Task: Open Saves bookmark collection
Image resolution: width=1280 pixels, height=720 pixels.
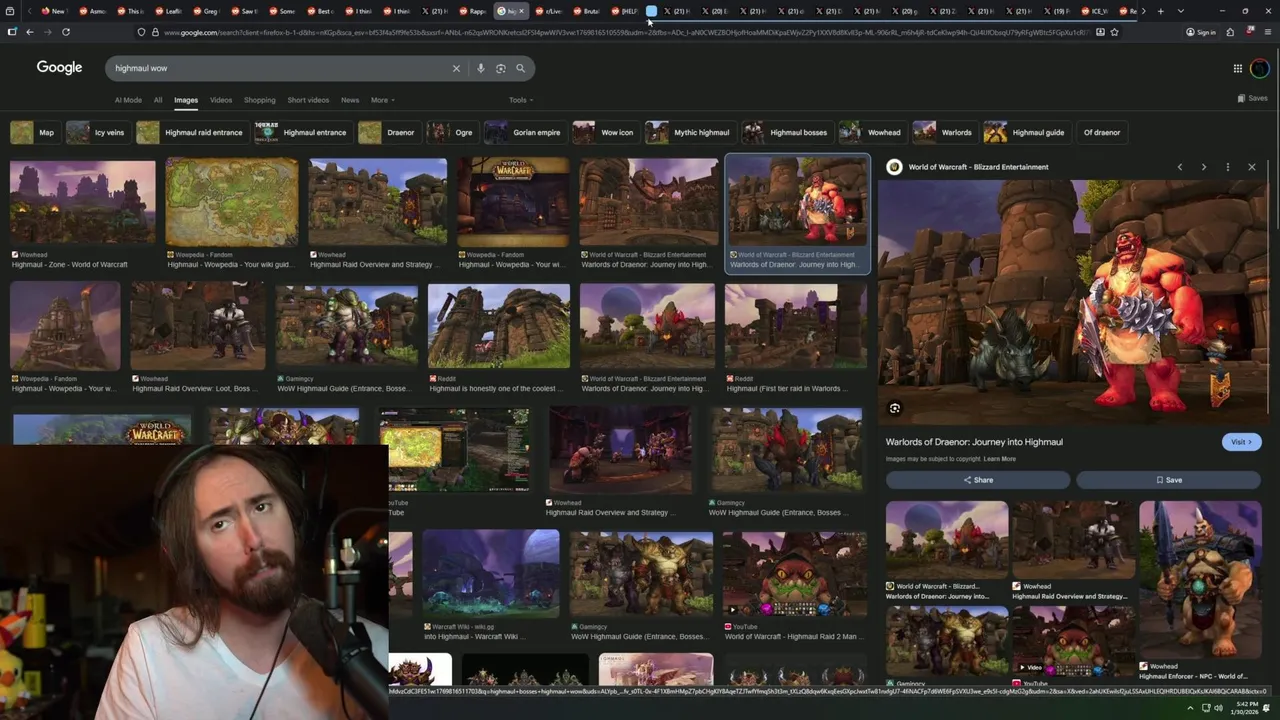Action: coord(1252,98)
